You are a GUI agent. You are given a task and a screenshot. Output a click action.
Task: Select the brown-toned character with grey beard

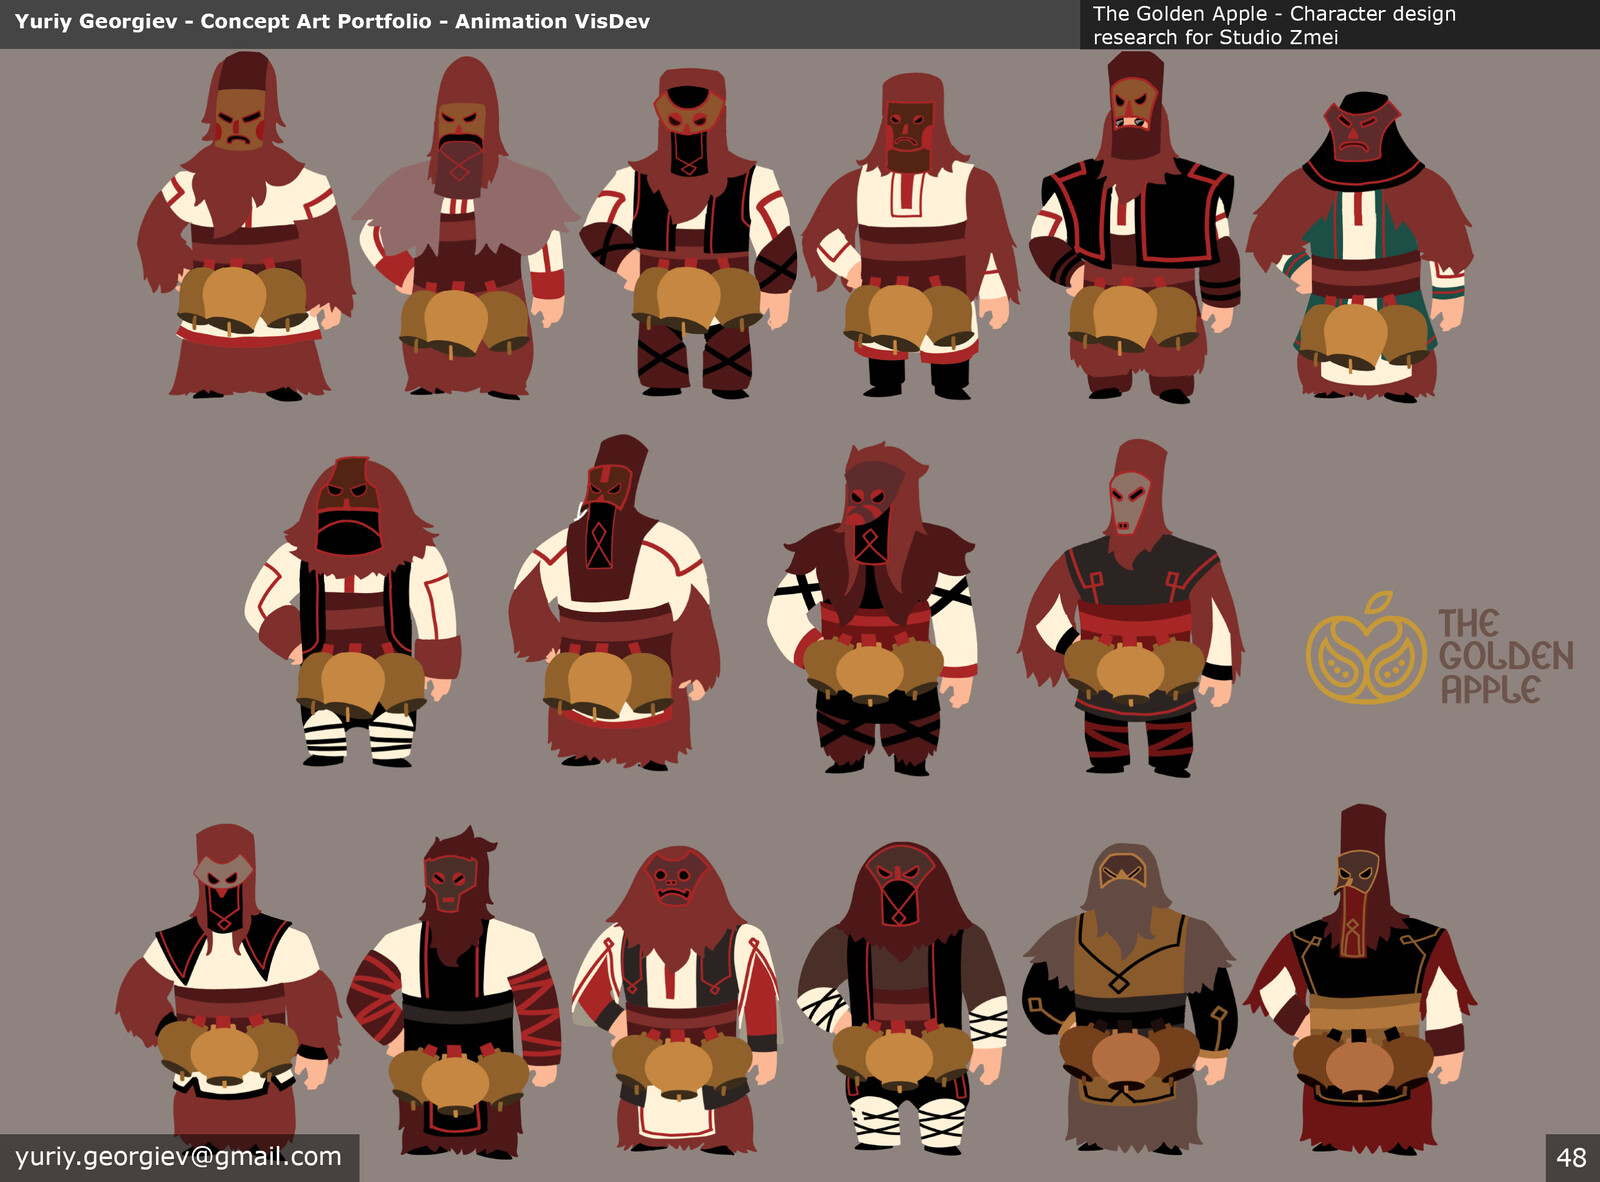click(1128, 998)
